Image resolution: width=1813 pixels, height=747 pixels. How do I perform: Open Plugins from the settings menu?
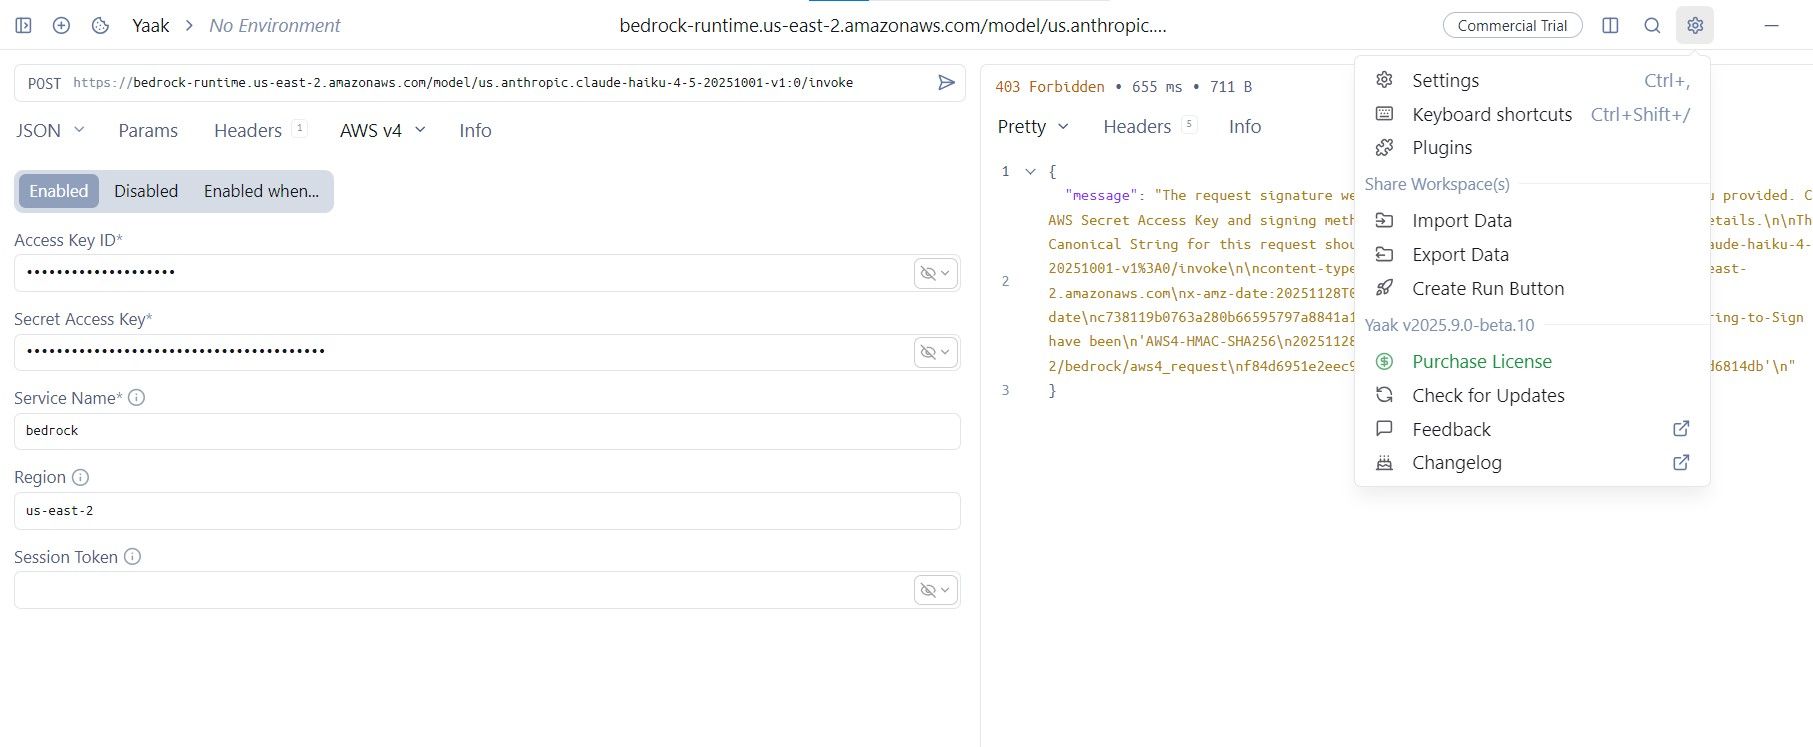[1441, 148]
